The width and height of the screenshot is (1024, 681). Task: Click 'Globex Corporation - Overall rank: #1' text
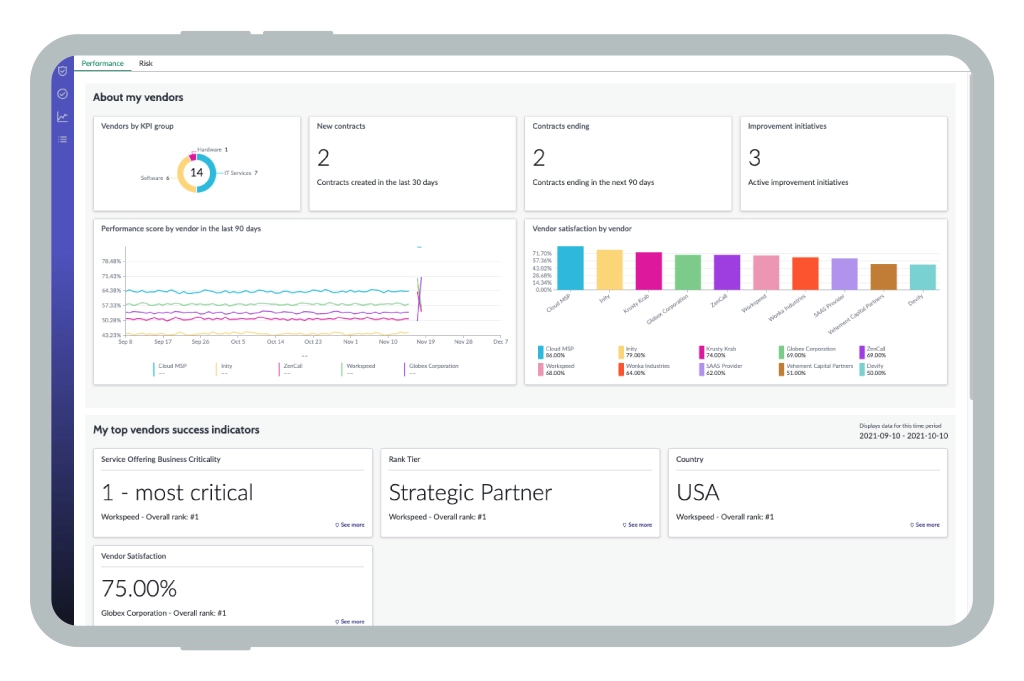click(163, 613)
